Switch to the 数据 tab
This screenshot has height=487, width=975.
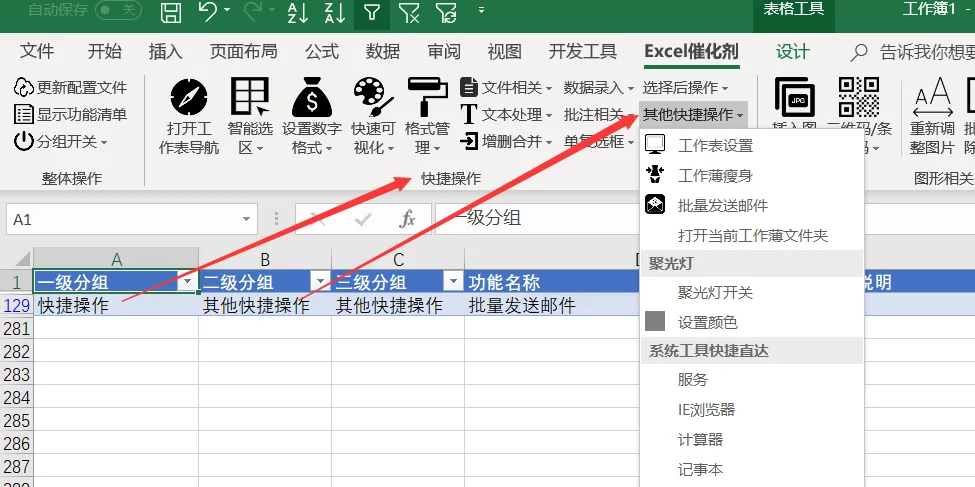coord(382,52)
